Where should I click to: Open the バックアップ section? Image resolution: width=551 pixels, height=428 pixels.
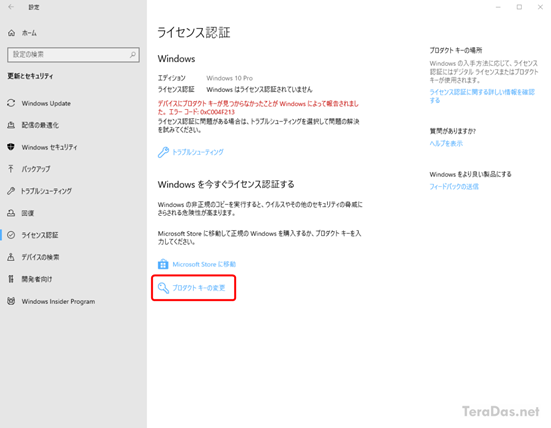point(36,169)
